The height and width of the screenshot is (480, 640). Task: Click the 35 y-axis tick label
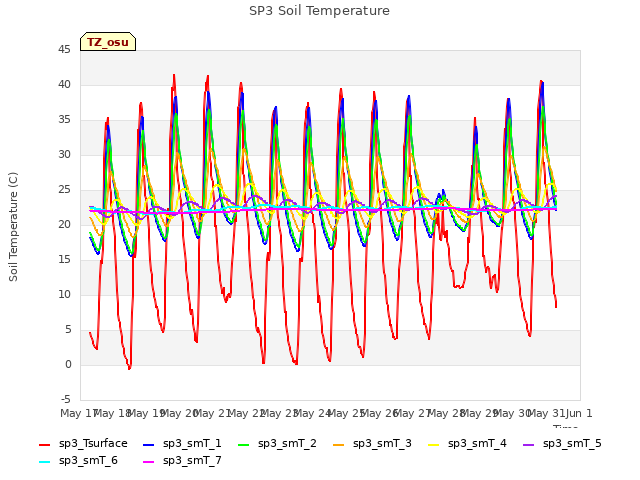[64, 120]
